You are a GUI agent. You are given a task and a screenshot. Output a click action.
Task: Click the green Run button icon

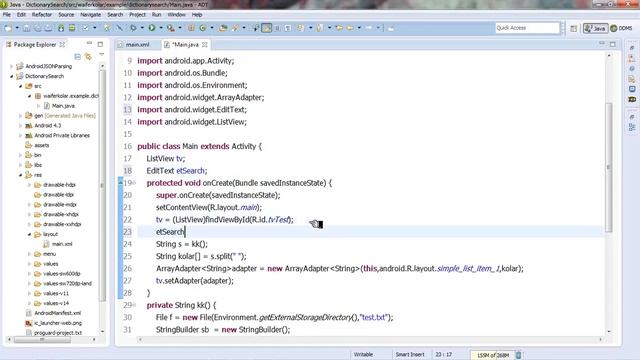(152, 28)
